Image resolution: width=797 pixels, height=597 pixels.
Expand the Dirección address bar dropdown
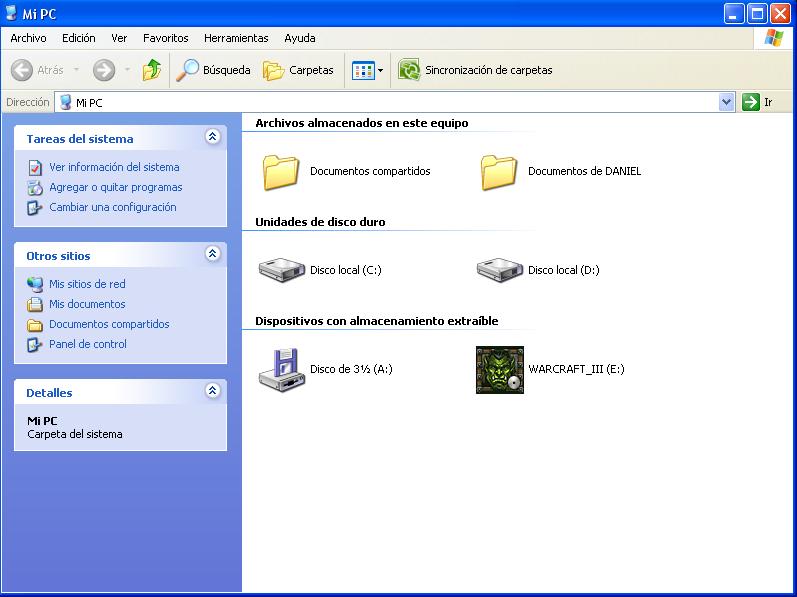click(x=727, y=103)
